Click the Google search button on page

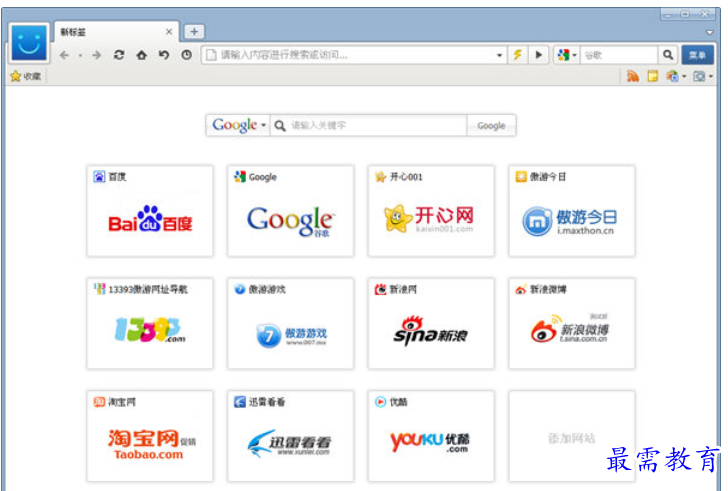tap(491, 125)
